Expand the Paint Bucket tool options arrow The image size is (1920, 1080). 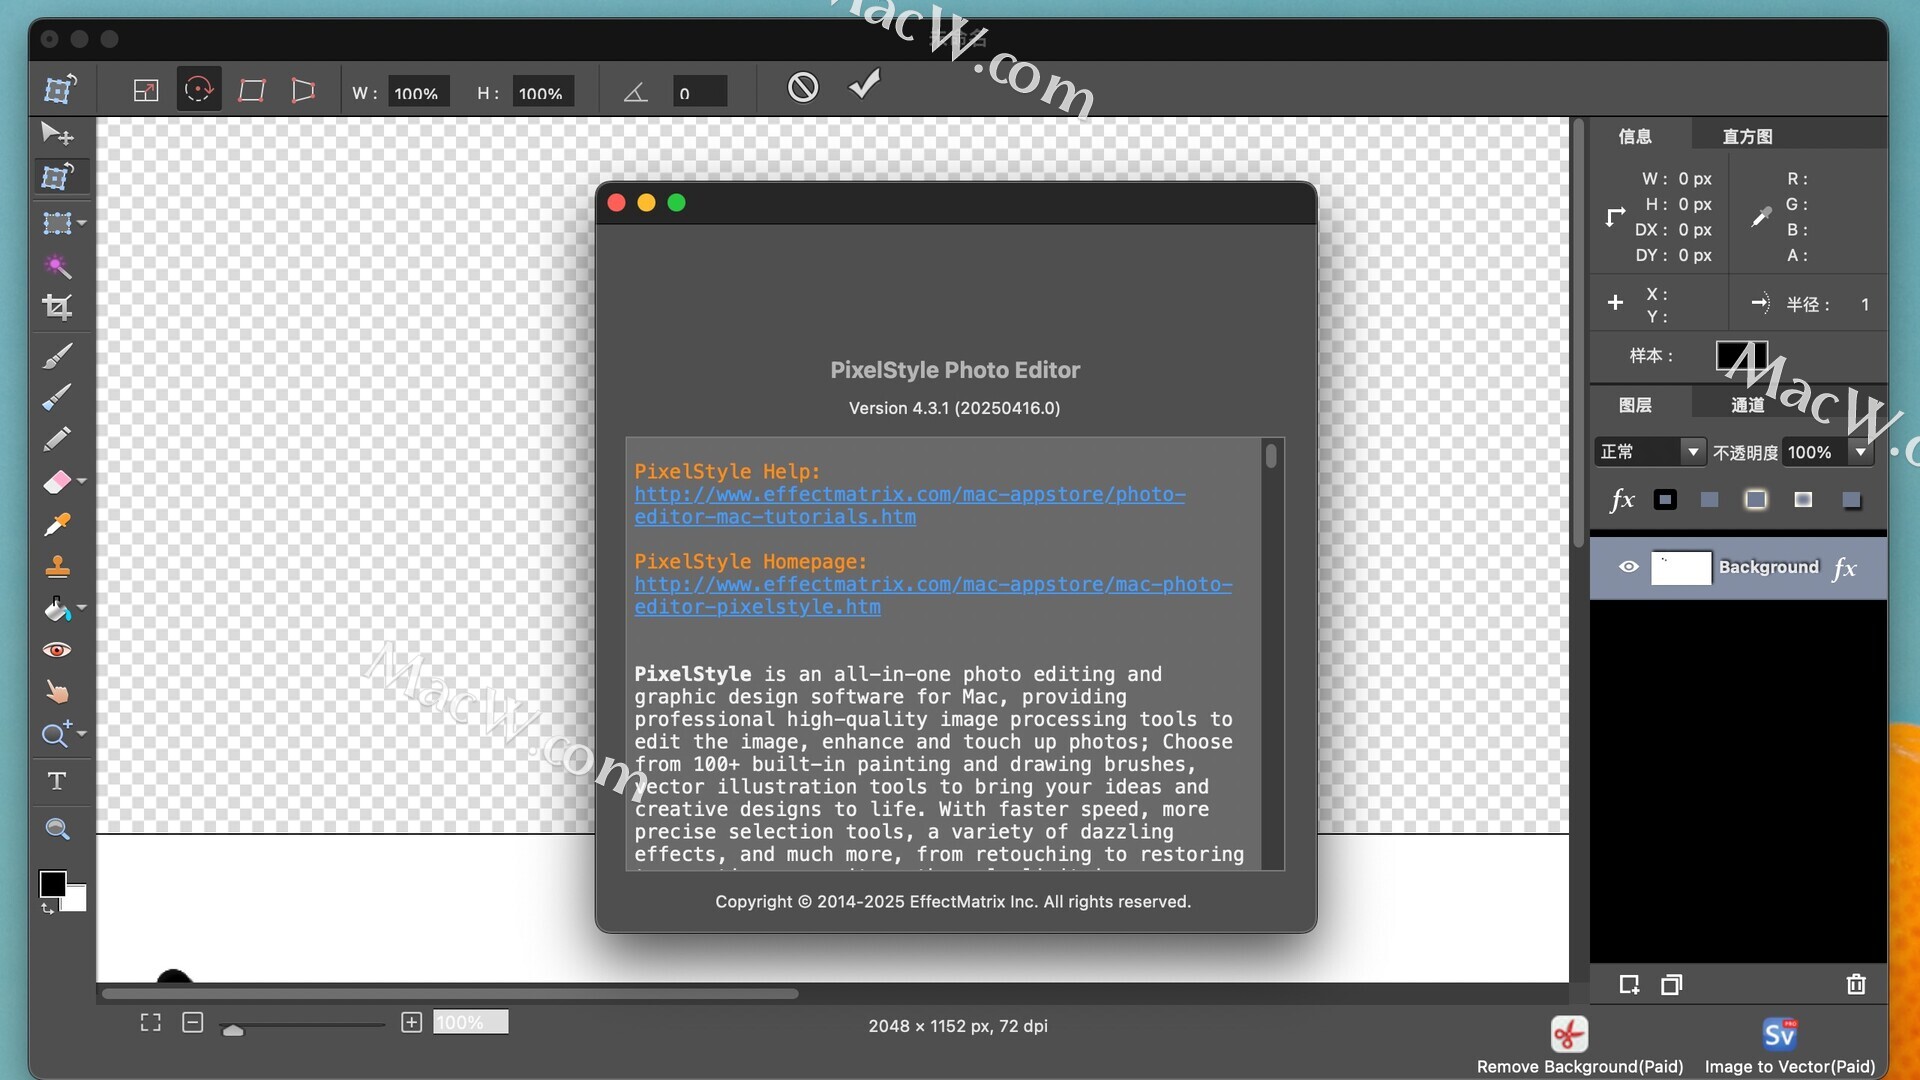(82, 607)
